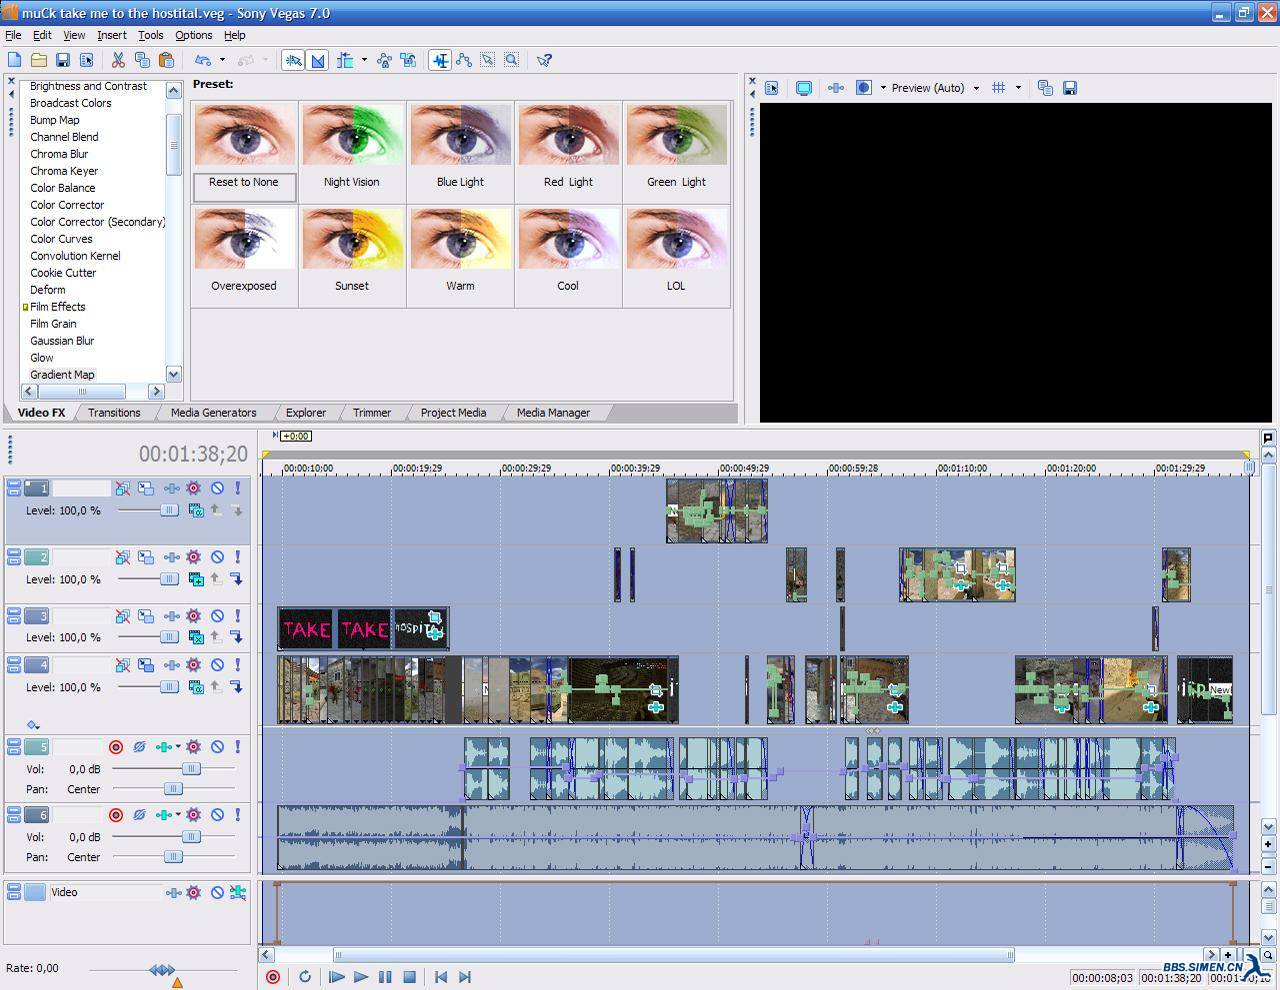Save snapshot to file in preview toolbar
The height and width of the screenshot is (990, 1280).
click(x=1069, y=88)
